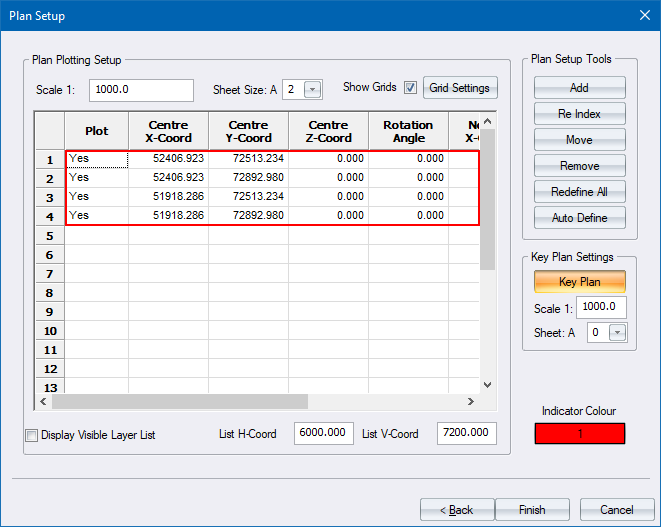Click the horizontal scrollbar right arrow
The width and height of the screenshot is (661, 527).
471,401
